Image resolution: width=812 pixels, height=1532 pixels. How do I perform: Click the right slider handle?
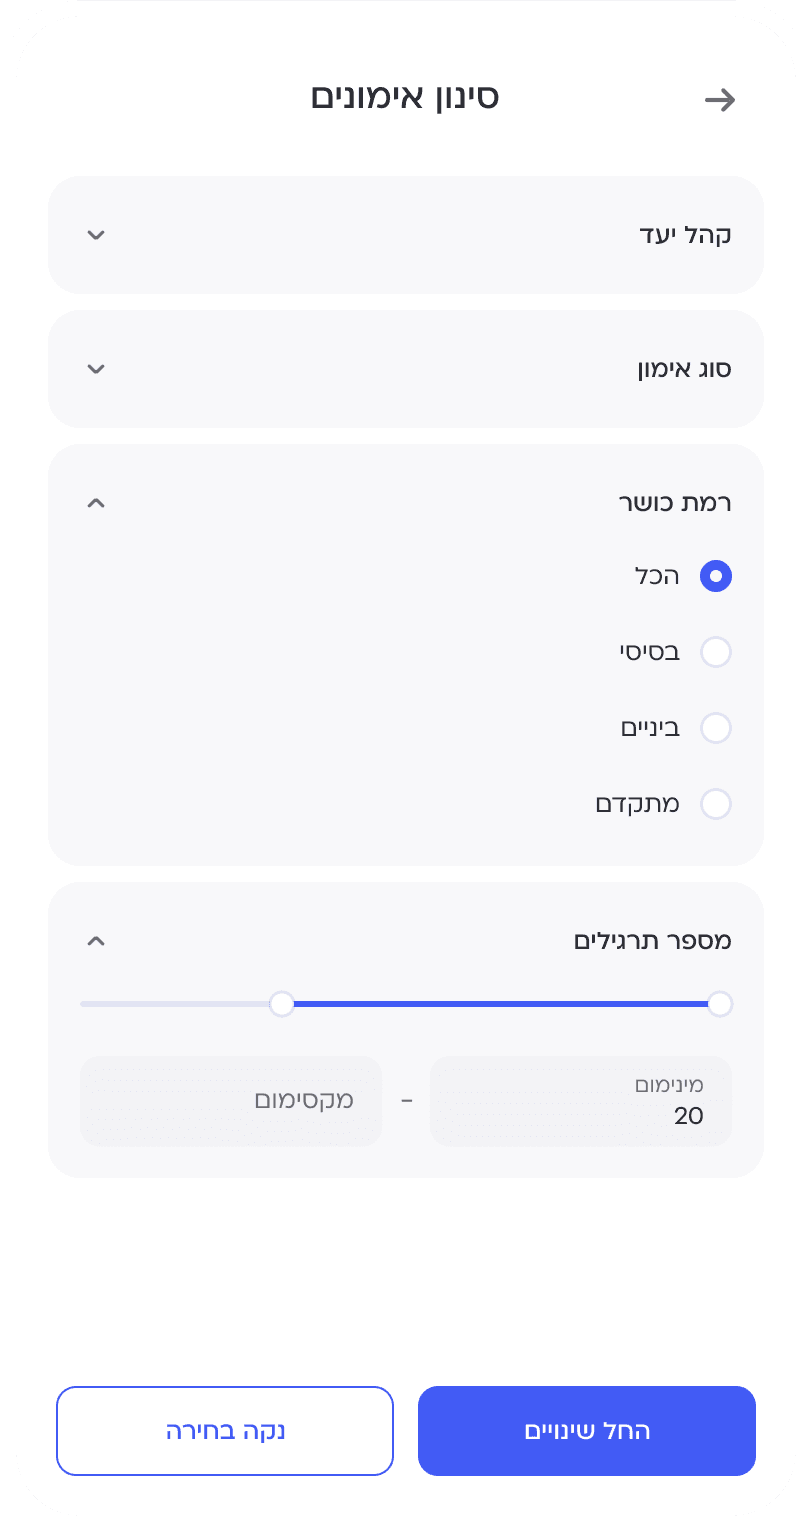tap(720, 1004)
